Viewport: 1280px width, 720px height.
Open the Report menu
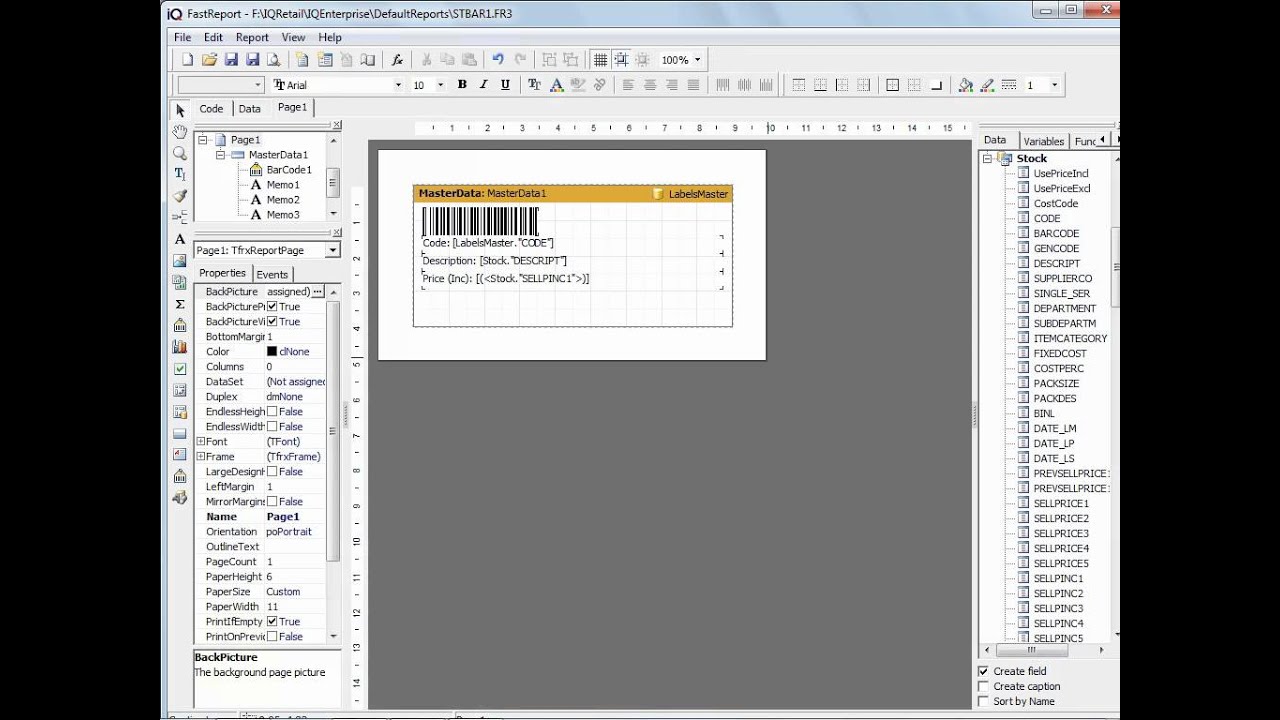[x=252, y=37]
